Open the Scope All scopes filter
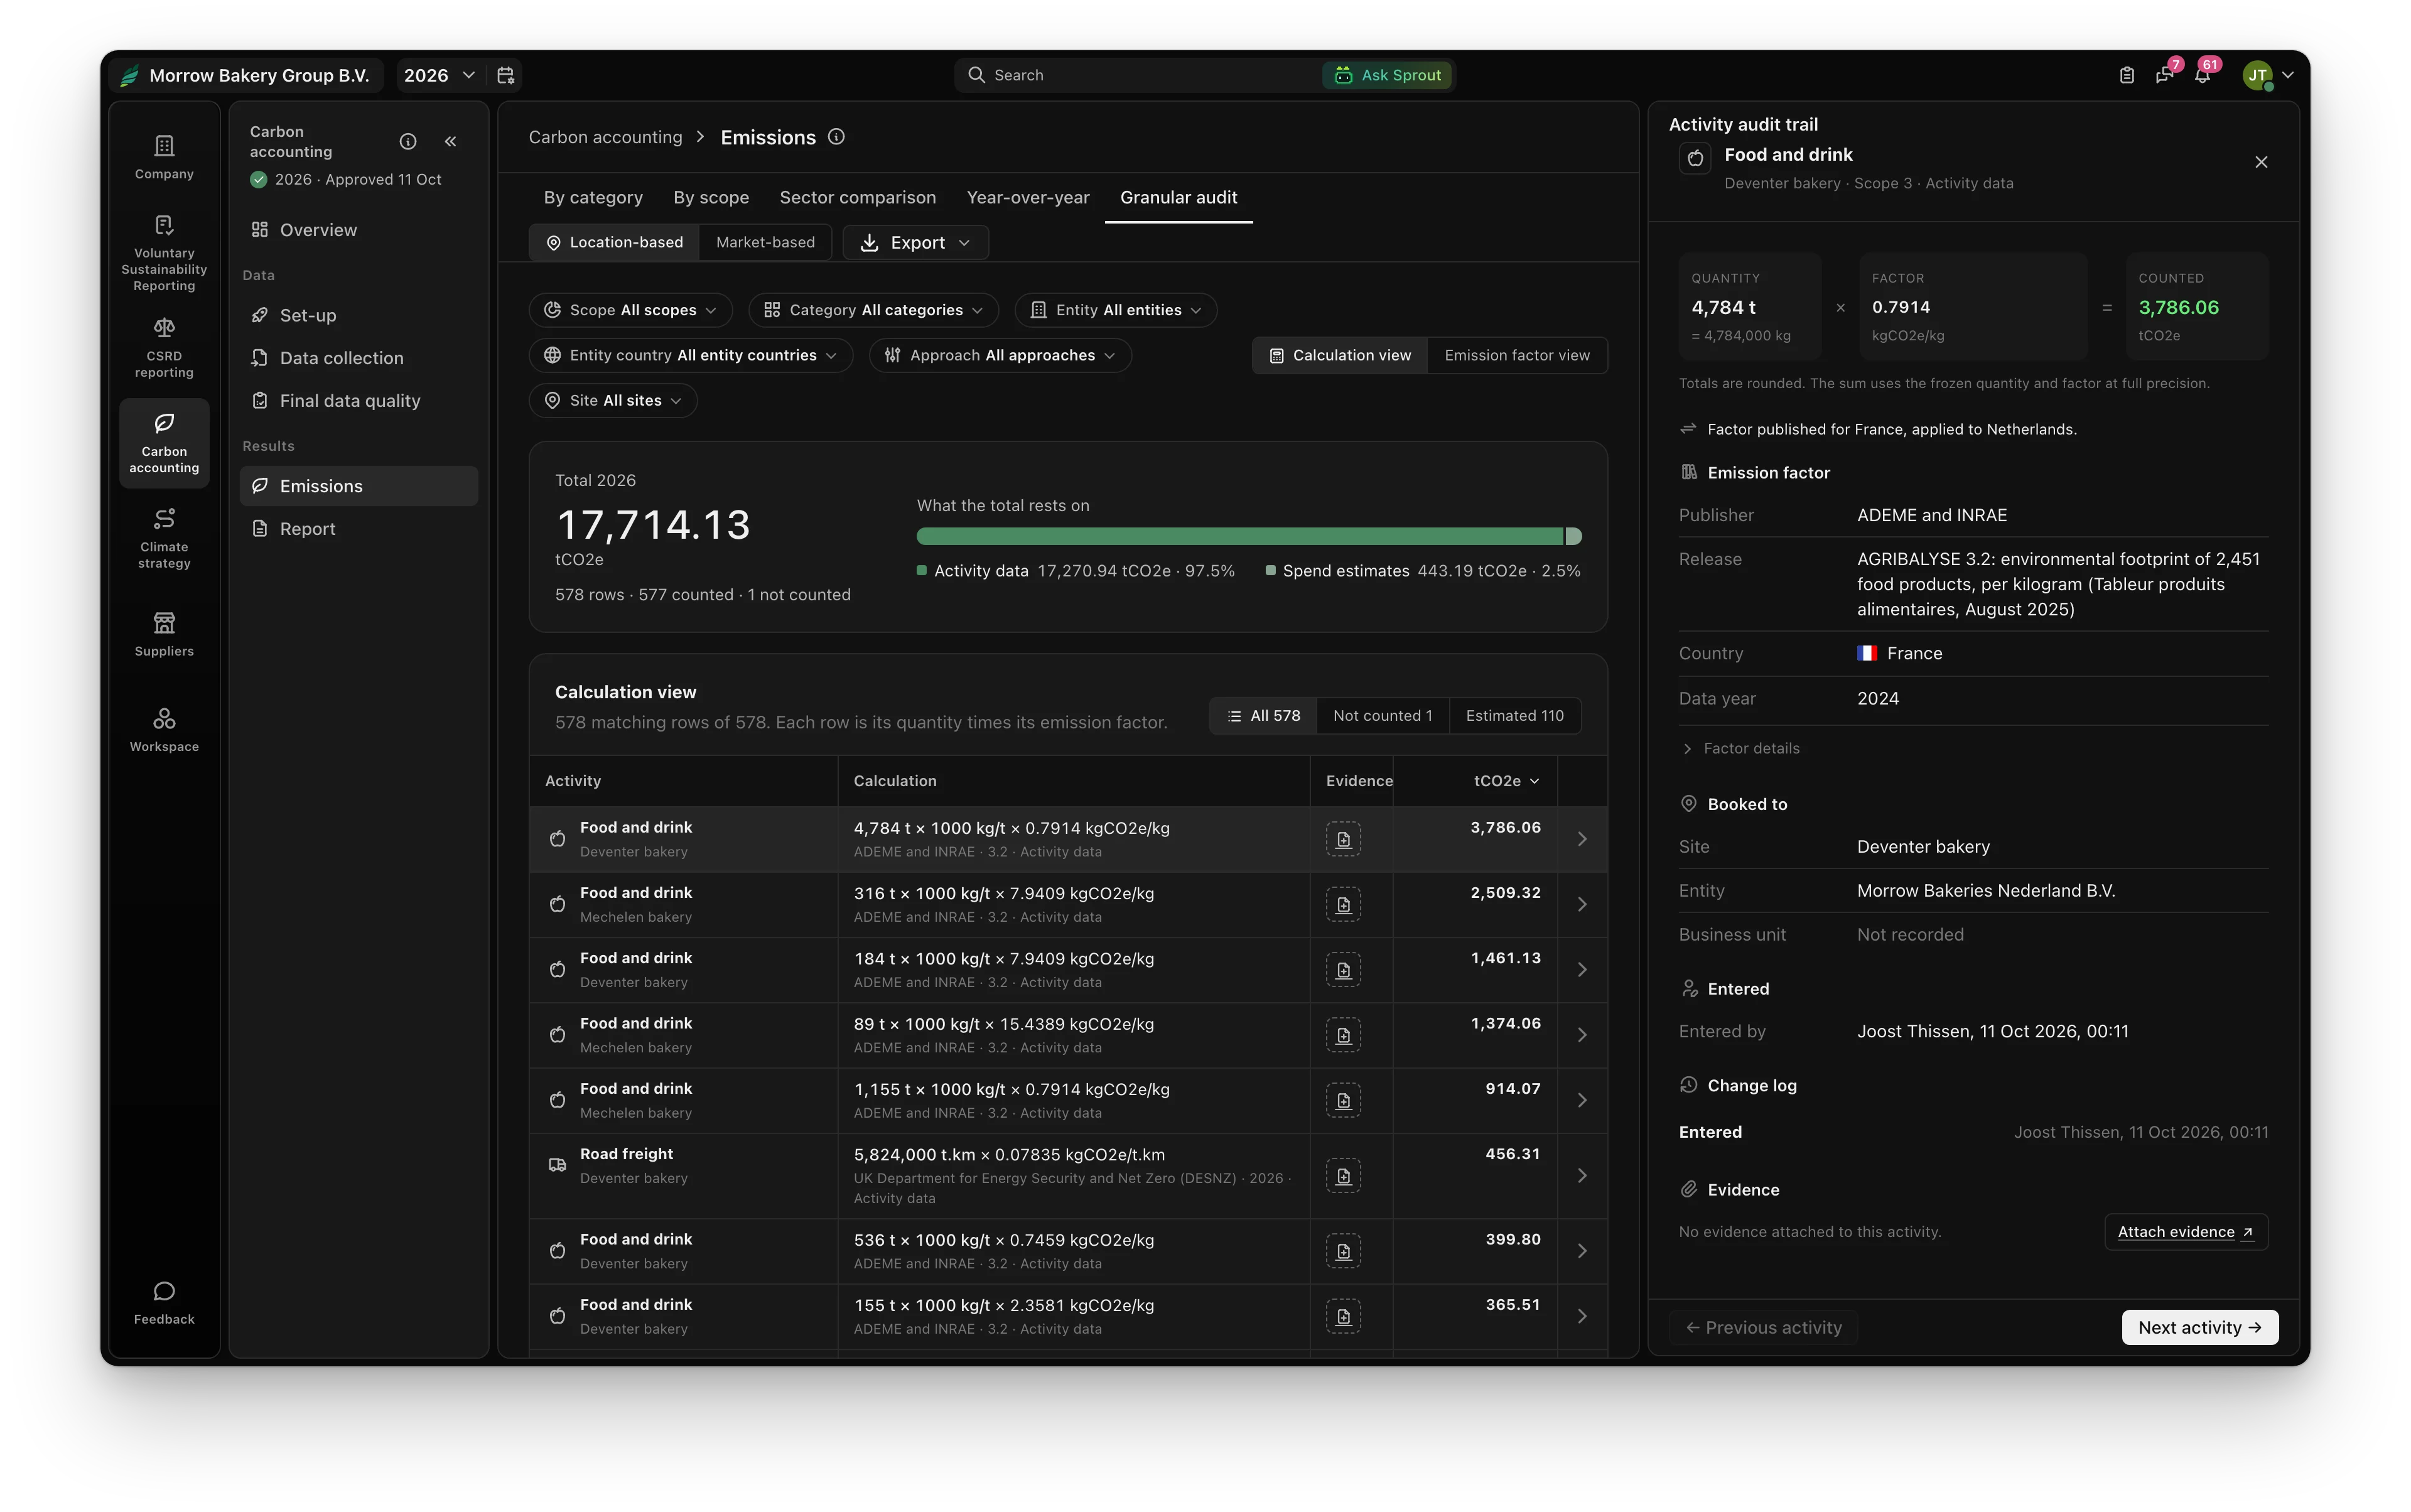2411x1512 pixels. pos(630,310)
